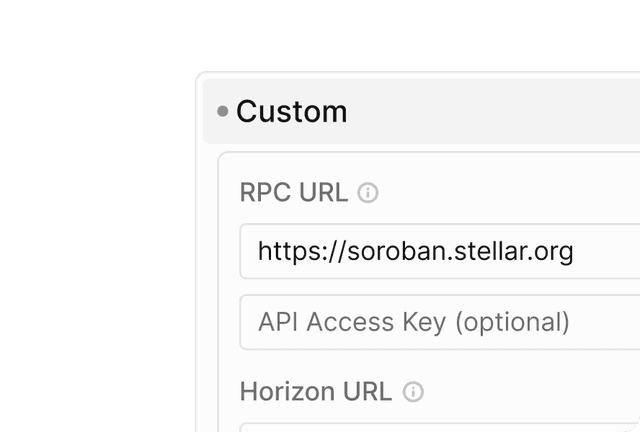Place cursor after stellar.org in RPC field
640x432 pixels.
click(x=576, y=252)
